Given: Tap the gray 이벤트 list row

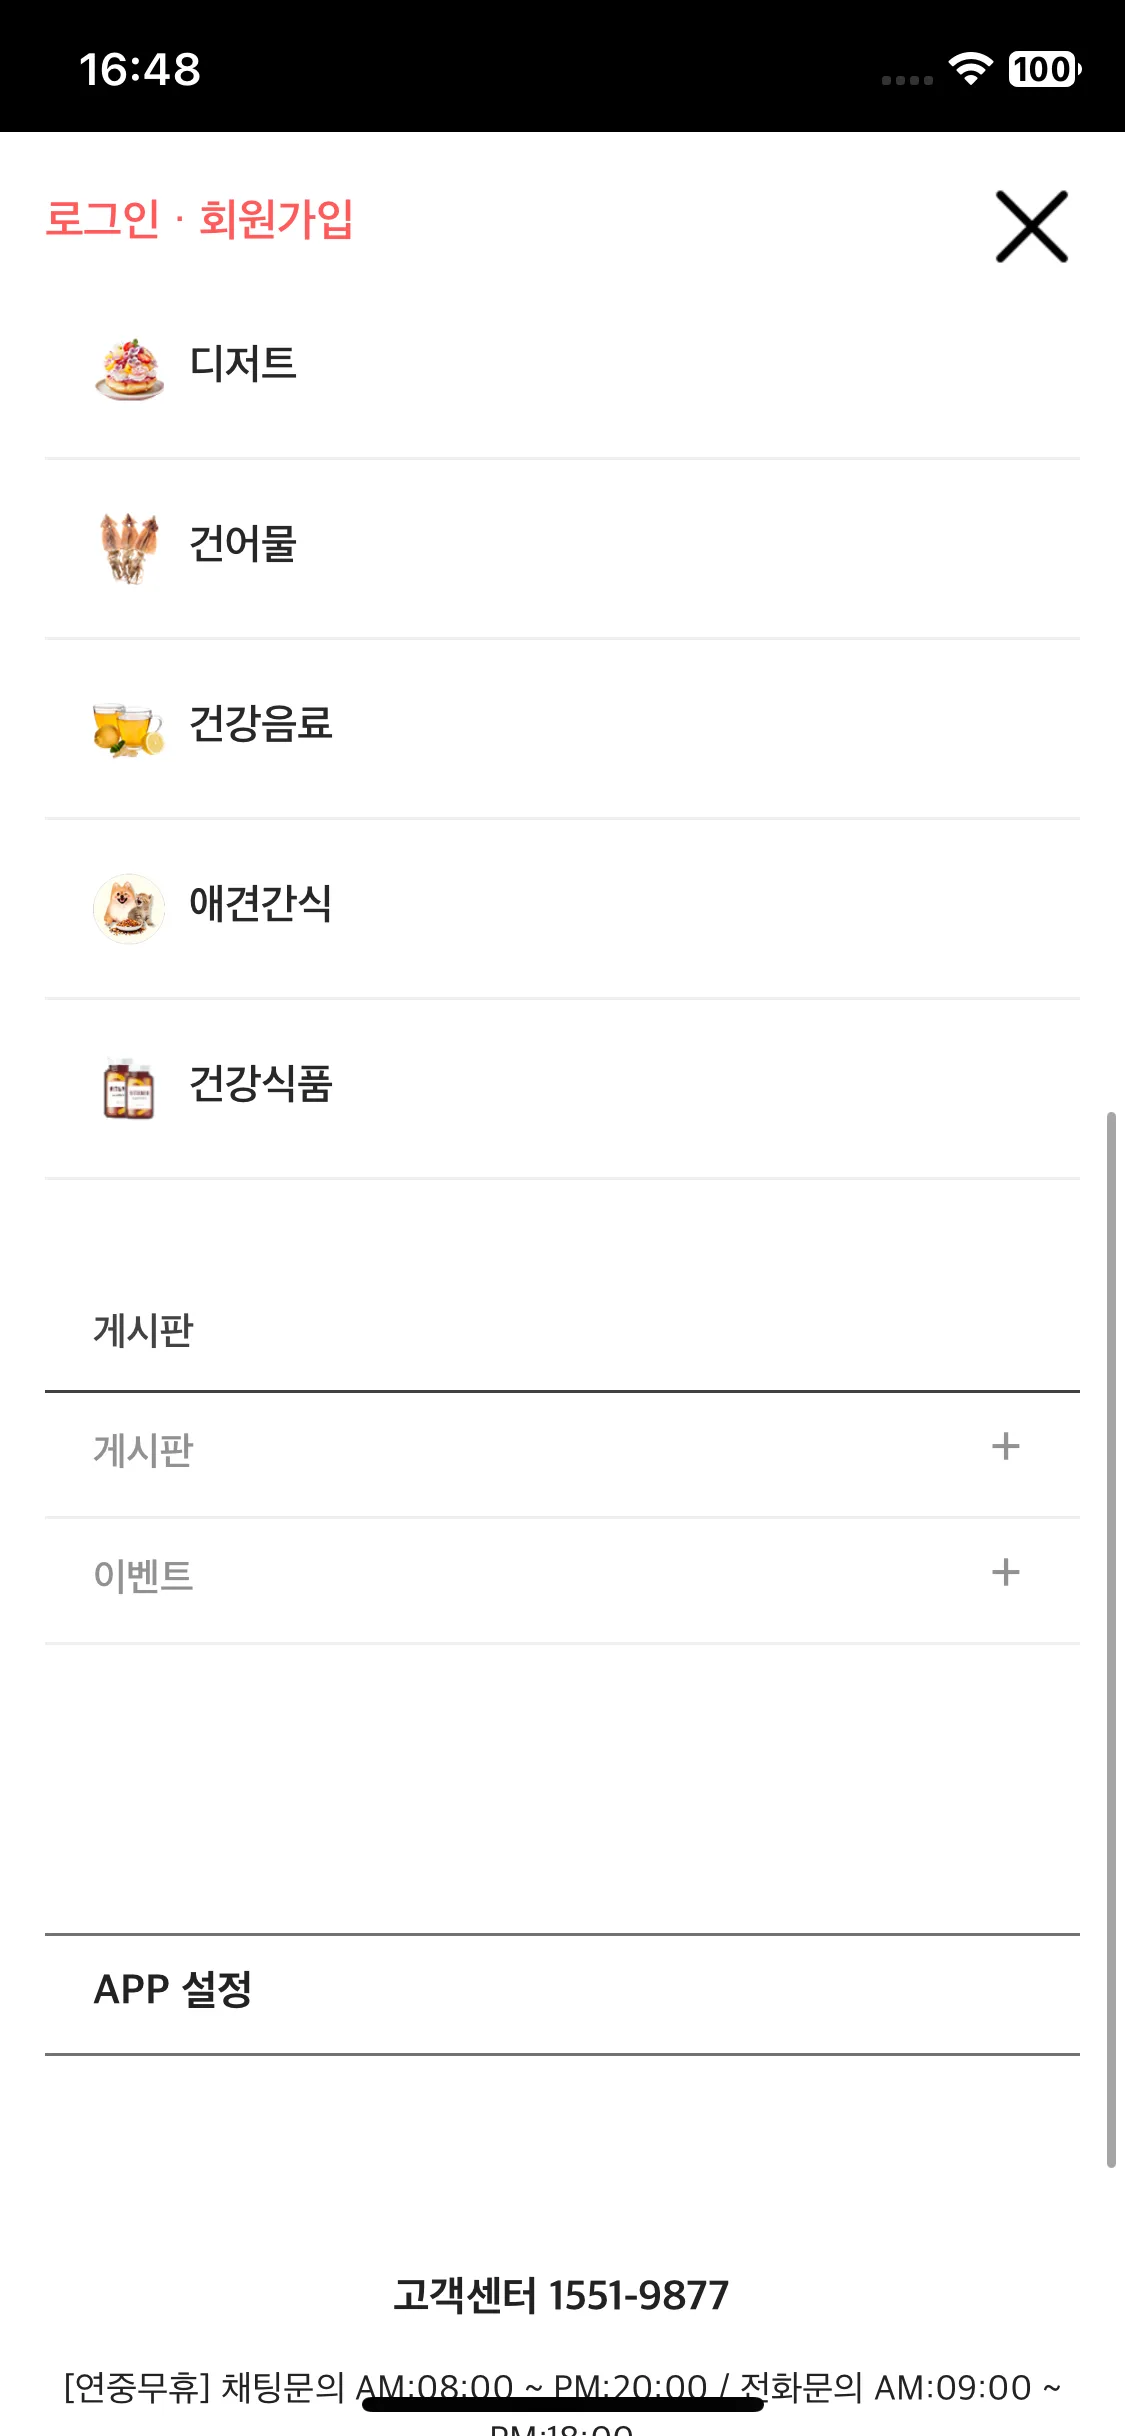Looking at the screenshot, I should click(562, 1580).
